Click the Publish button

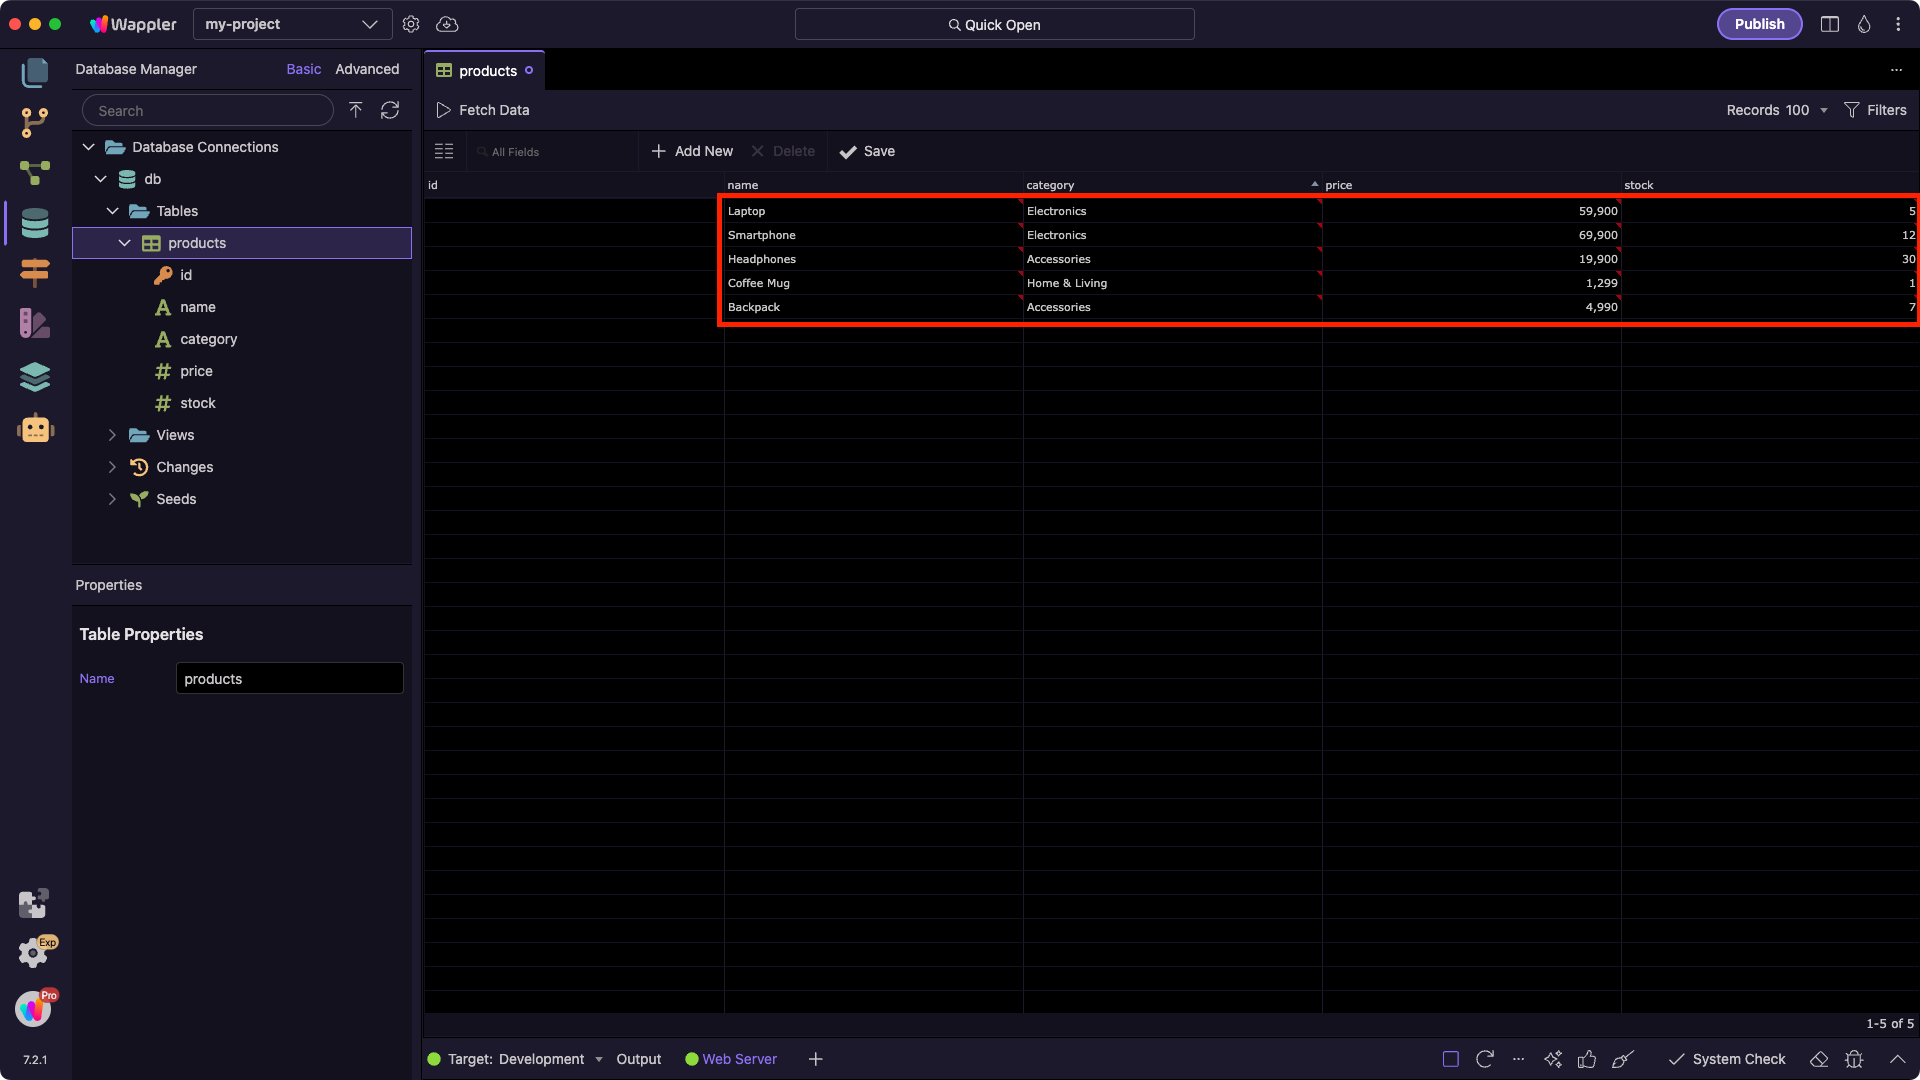[1759, 24]
